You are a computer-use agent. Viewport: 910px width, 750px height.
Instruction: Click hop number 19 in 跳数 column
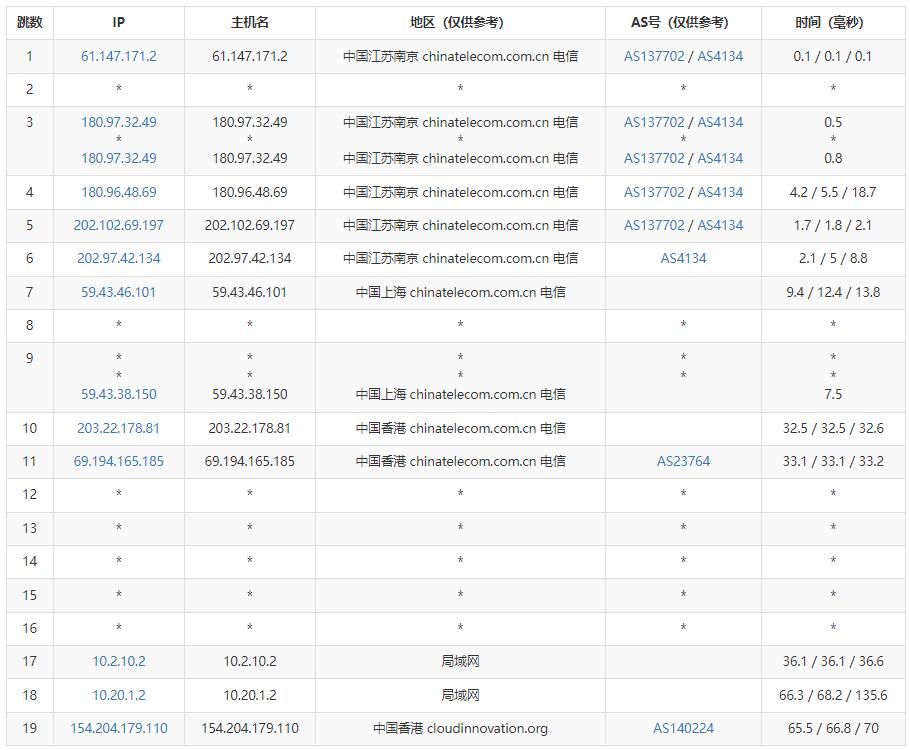[x=30, y=728]
